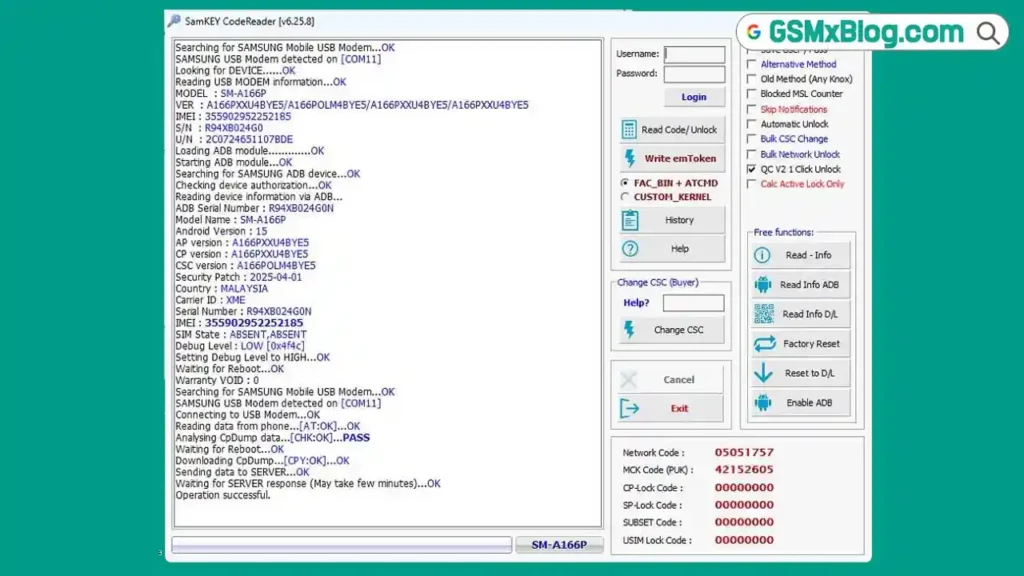Click the SamKEY key icon in title bar
The height and width of the screenshot is (576, 1024).
[x=174, y=21]
